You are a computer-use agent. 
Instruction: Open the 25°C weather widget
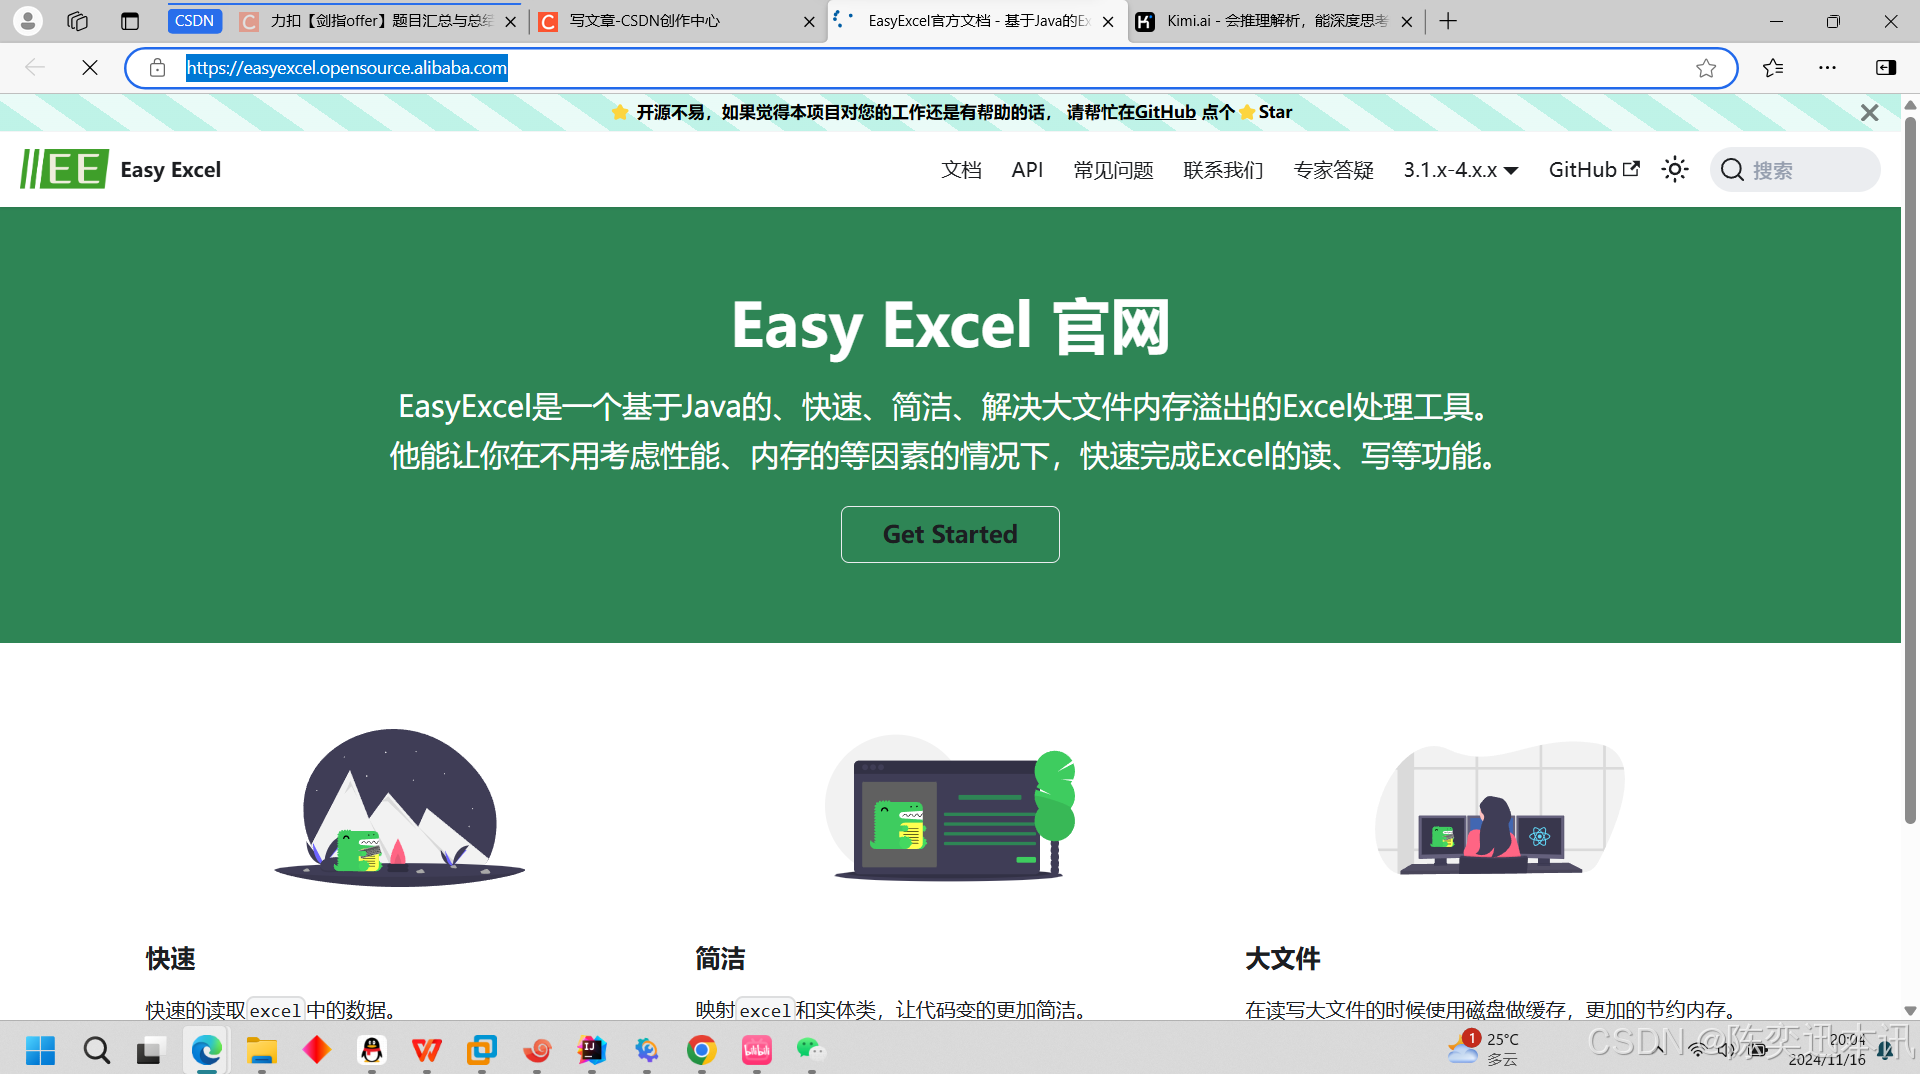click(x=1483, y=1049)
